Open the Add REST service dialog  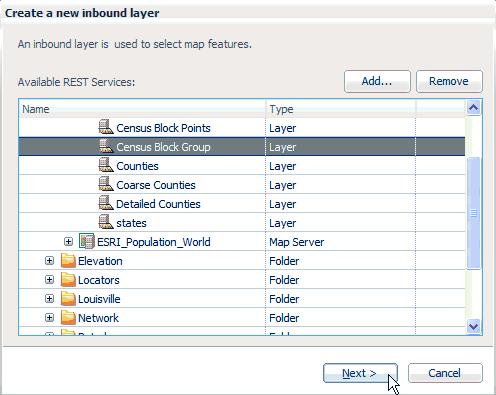[377, 81]
